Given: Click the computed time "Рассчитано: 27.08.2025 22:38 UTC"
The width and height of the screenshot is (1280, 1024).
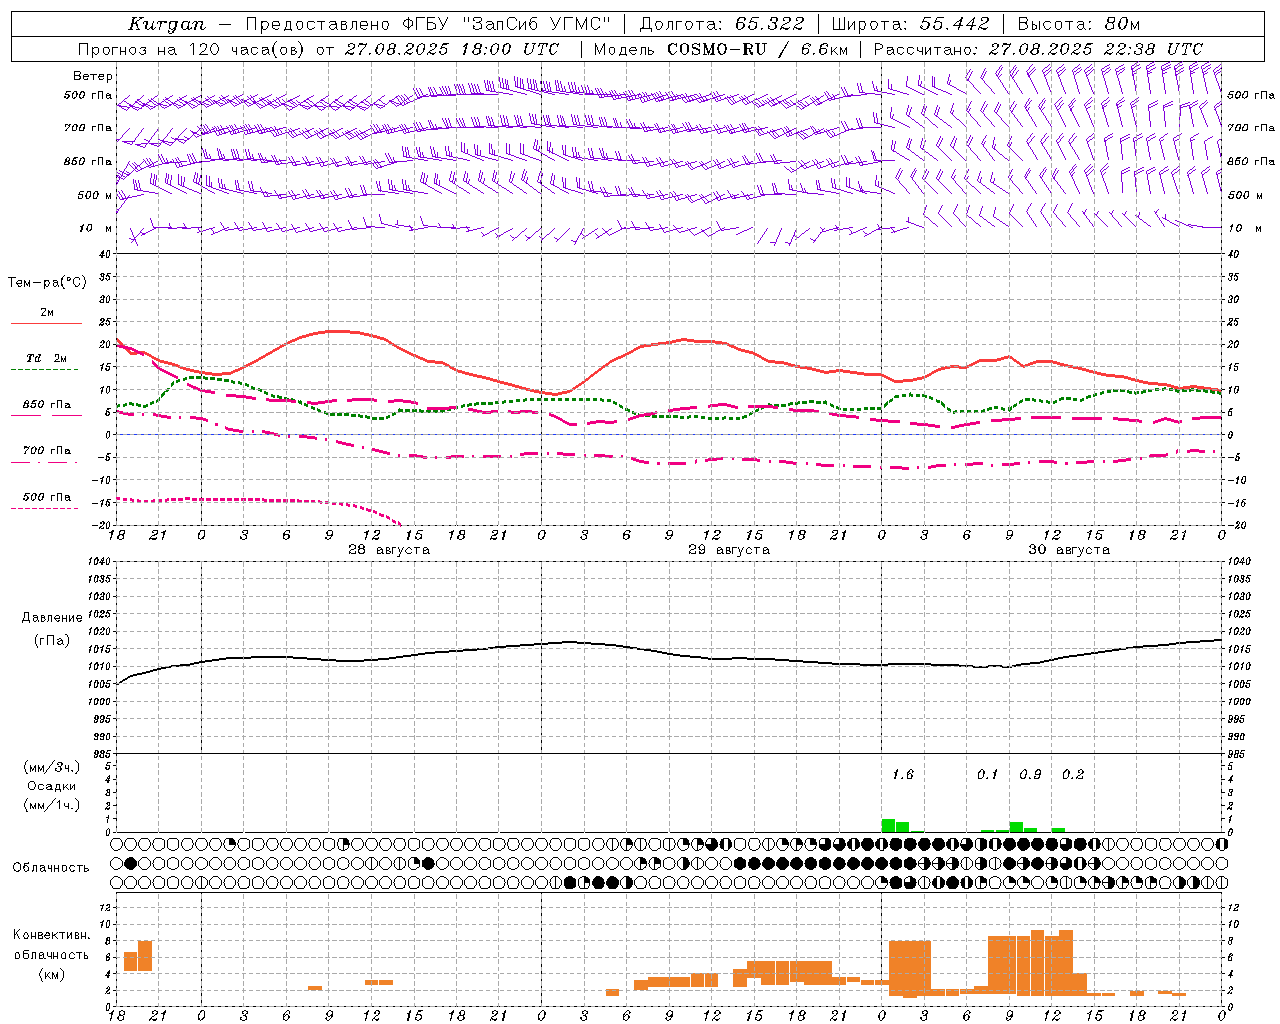Looking at the screenshot, I should pos(1038,49).
